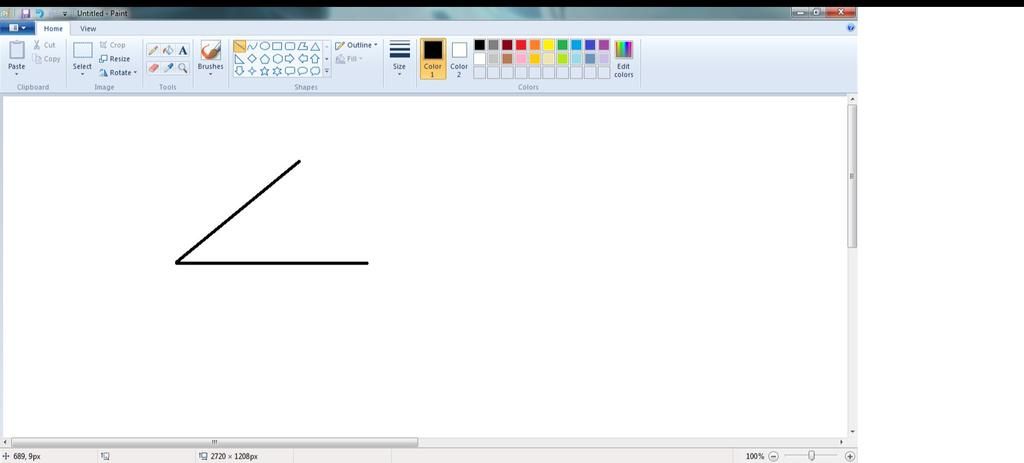Expand the Shapes gallery more arrow
The height and width of the screenshot is (463, 1024).
click(327, 71)
